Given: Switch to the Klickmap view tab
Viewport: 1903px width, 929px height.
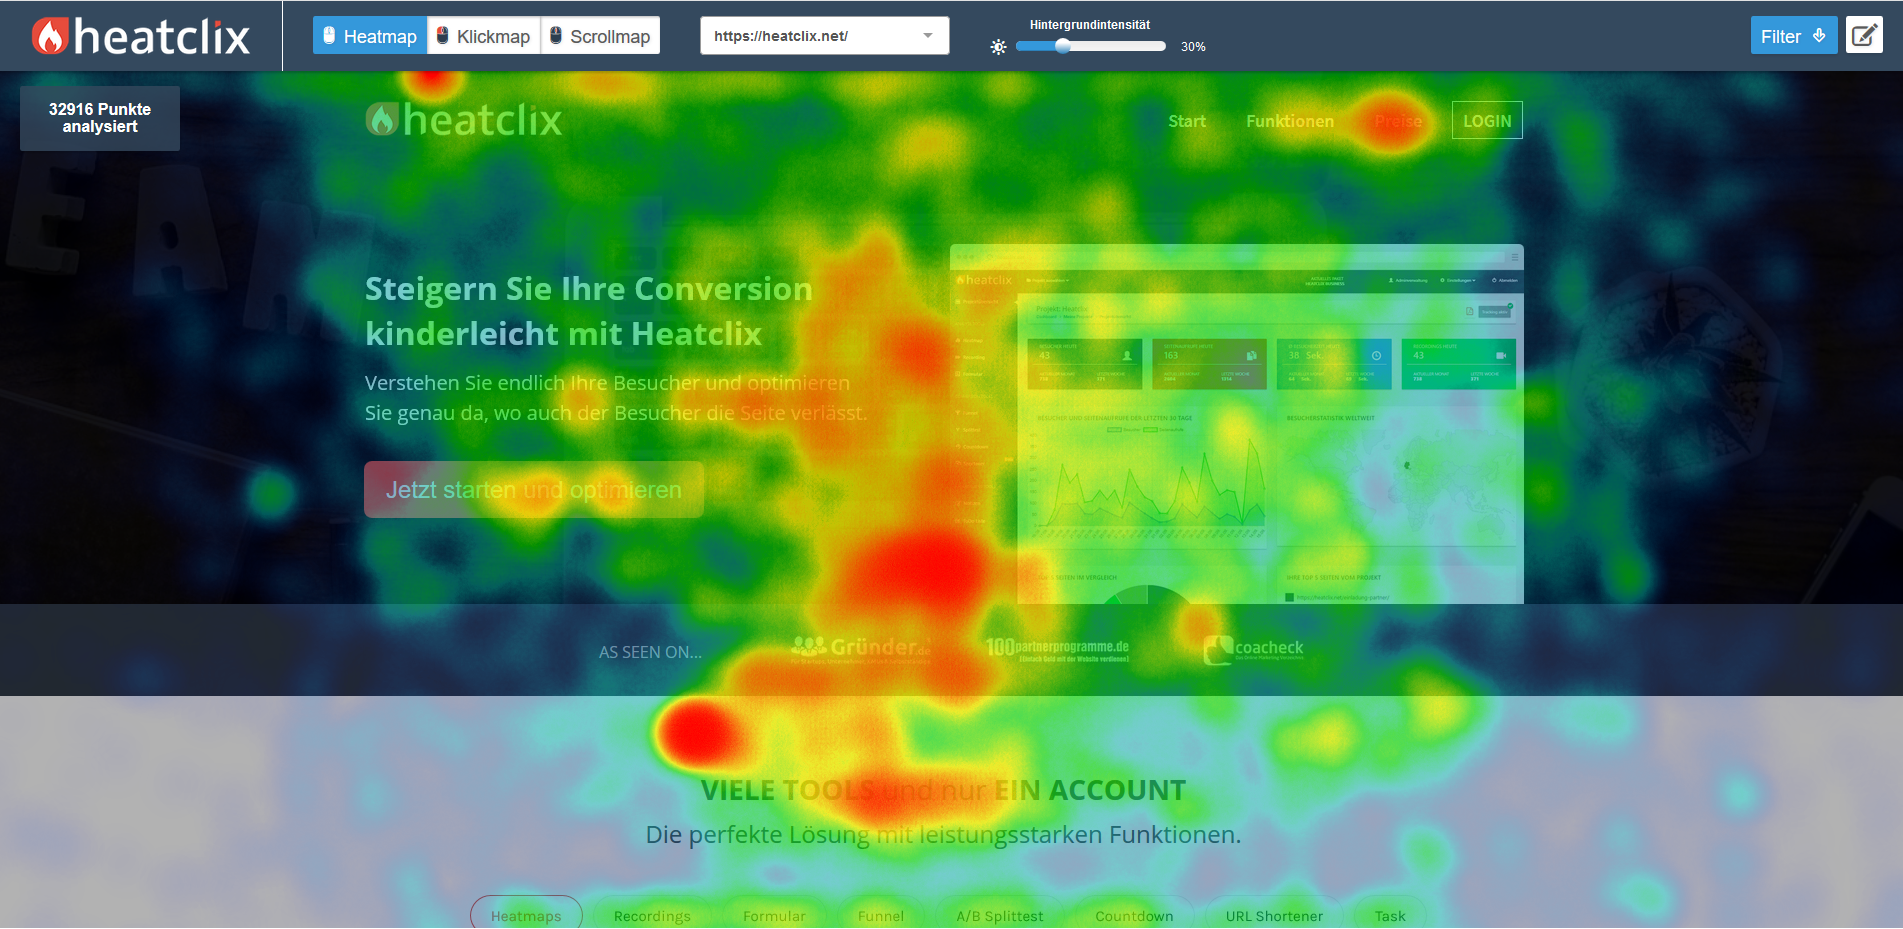Looking at the screenshot, I should pos(484,36).
